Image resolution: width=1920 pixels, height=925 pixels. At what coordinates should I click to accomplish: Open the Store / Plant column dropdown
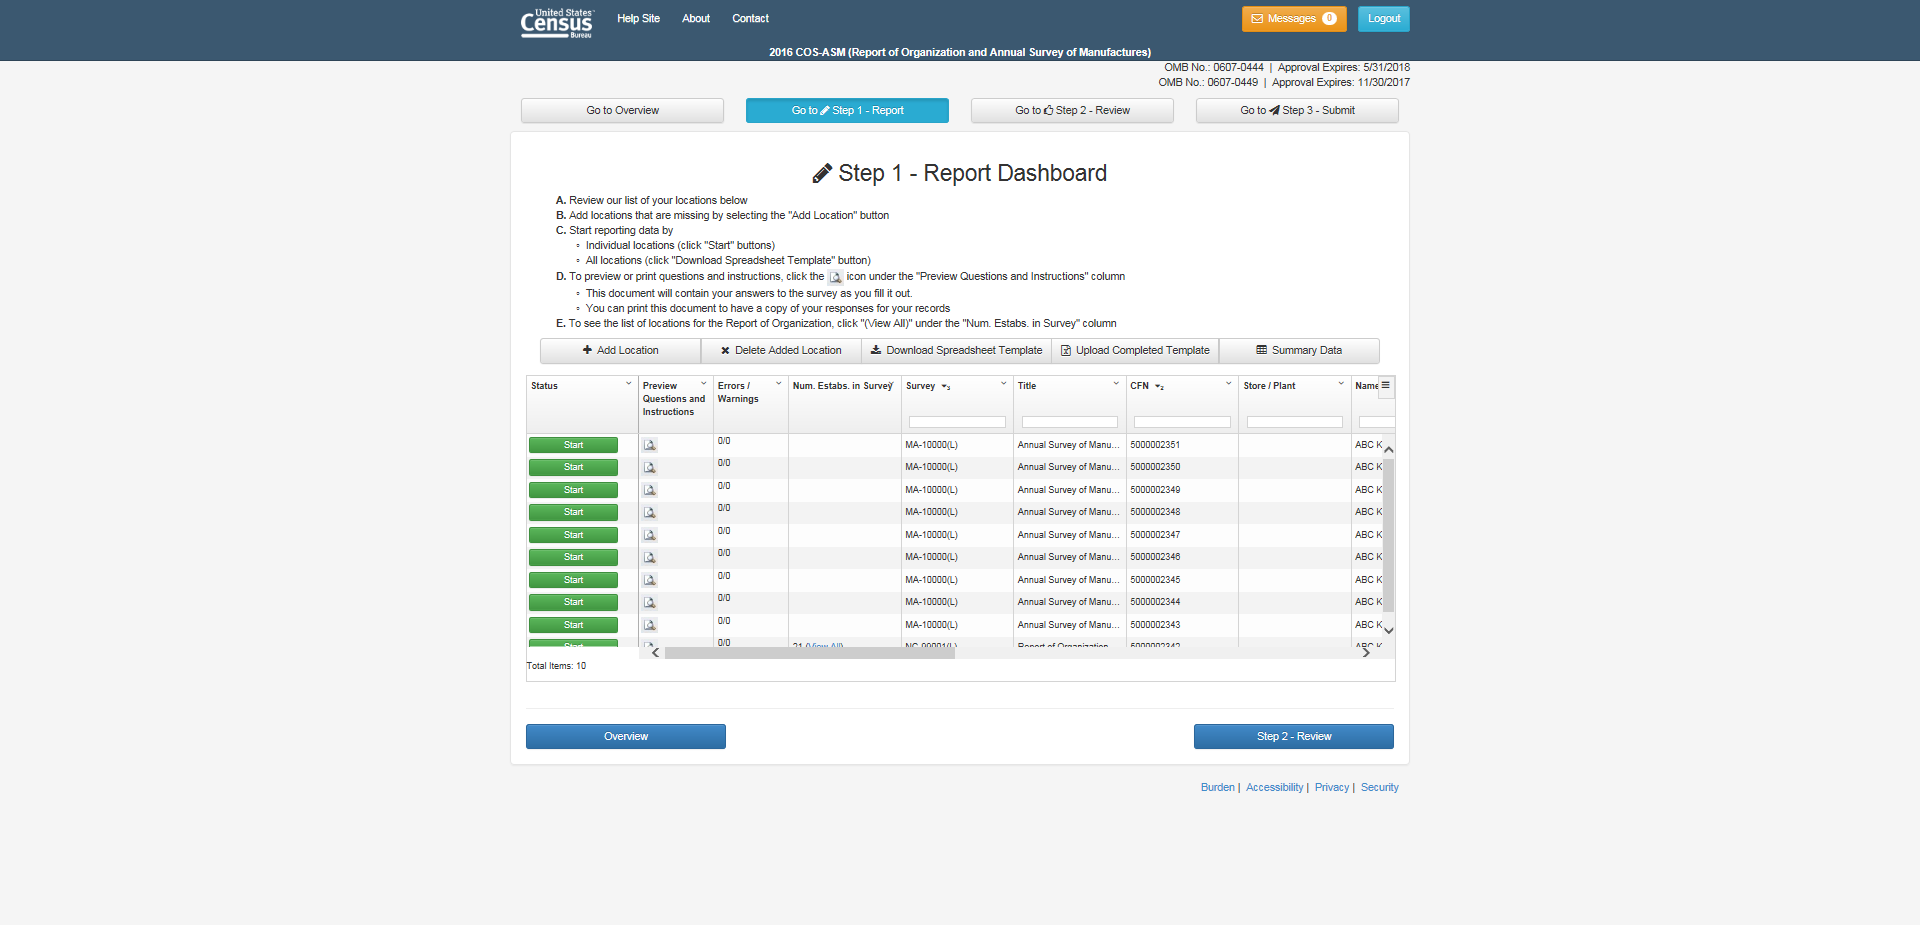click(1341, 384)
